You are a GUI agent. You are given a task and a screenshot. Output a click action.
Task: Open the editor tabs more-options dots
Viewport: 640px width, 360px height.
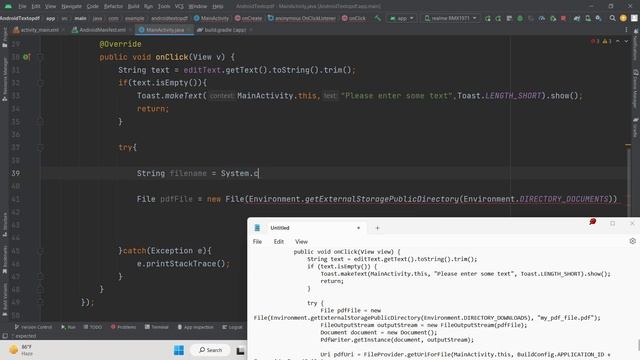[626, 30]
